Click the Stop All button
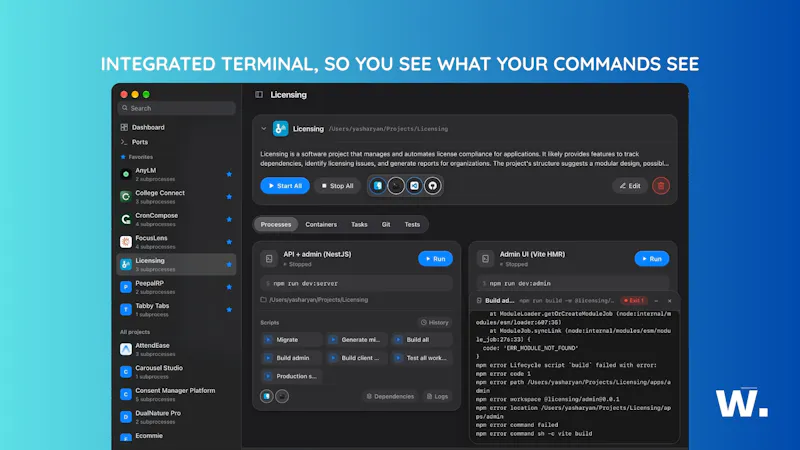This screenshot has height=450, width=800. coord(337,186)
